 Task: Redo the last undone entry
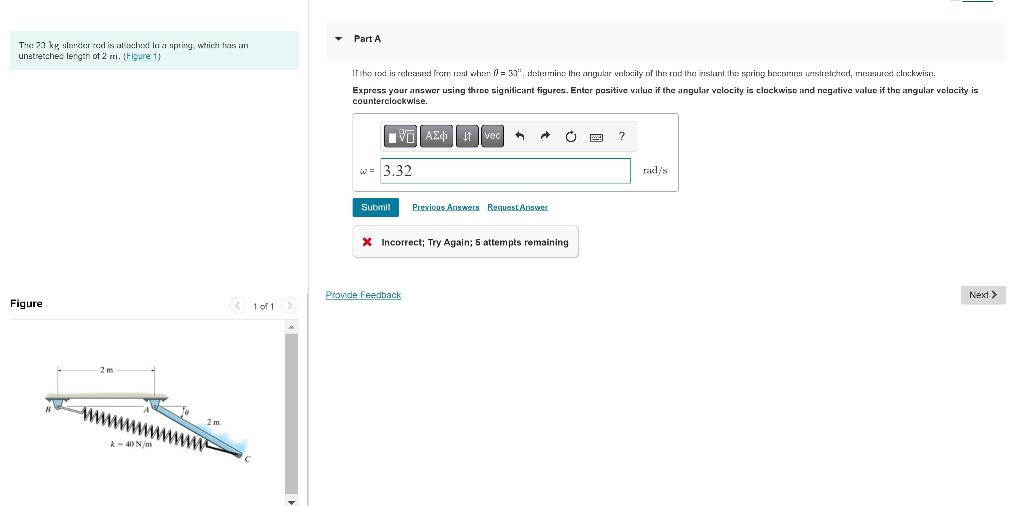click(545, 136)
